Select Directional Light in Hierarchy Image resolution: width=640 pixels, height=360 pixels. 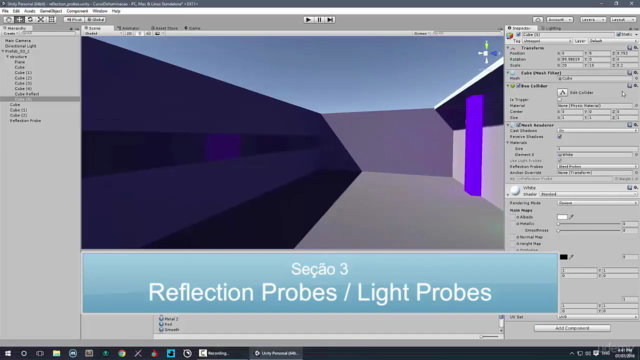tap(20, 46)
